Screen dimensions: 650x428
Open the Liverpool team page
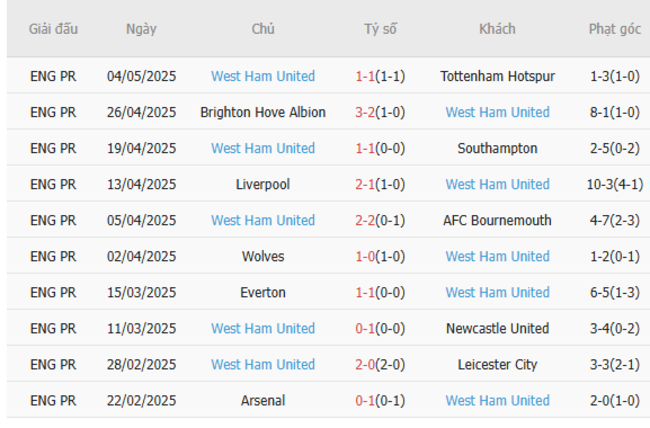[263, 184]
